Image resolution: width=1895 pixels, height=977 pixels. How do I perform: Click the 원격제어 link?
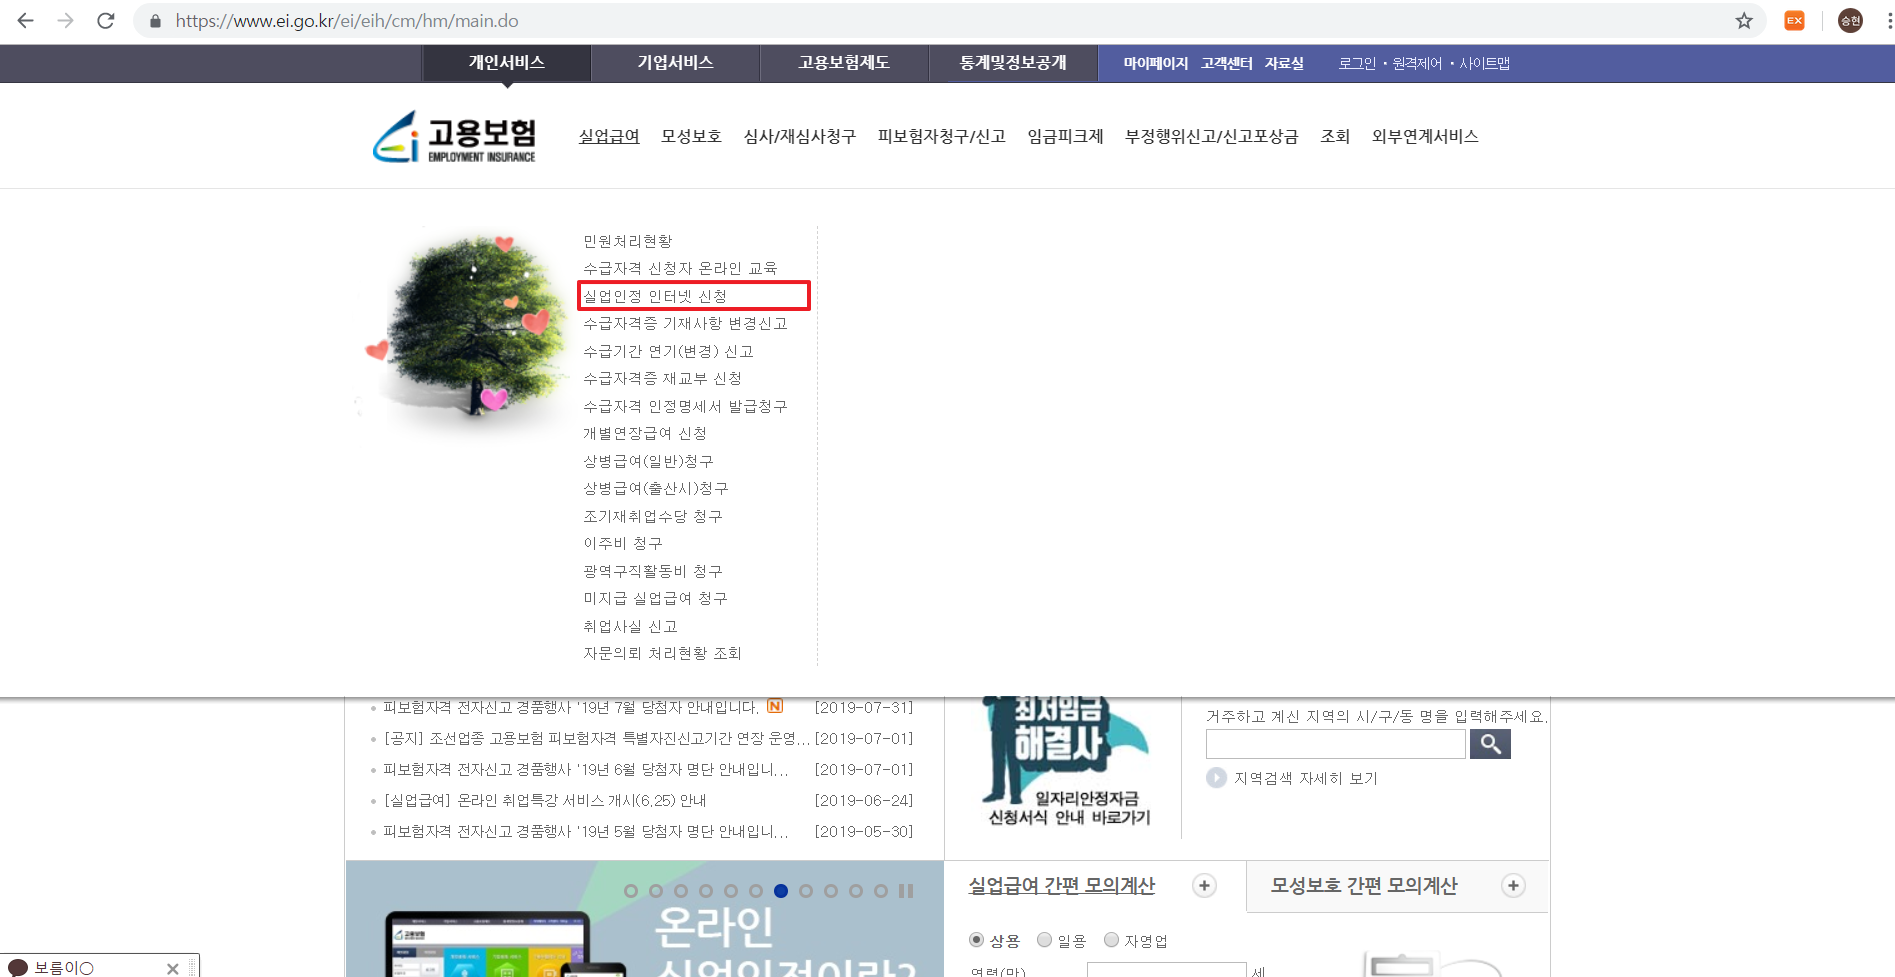tap(1417, 63)
